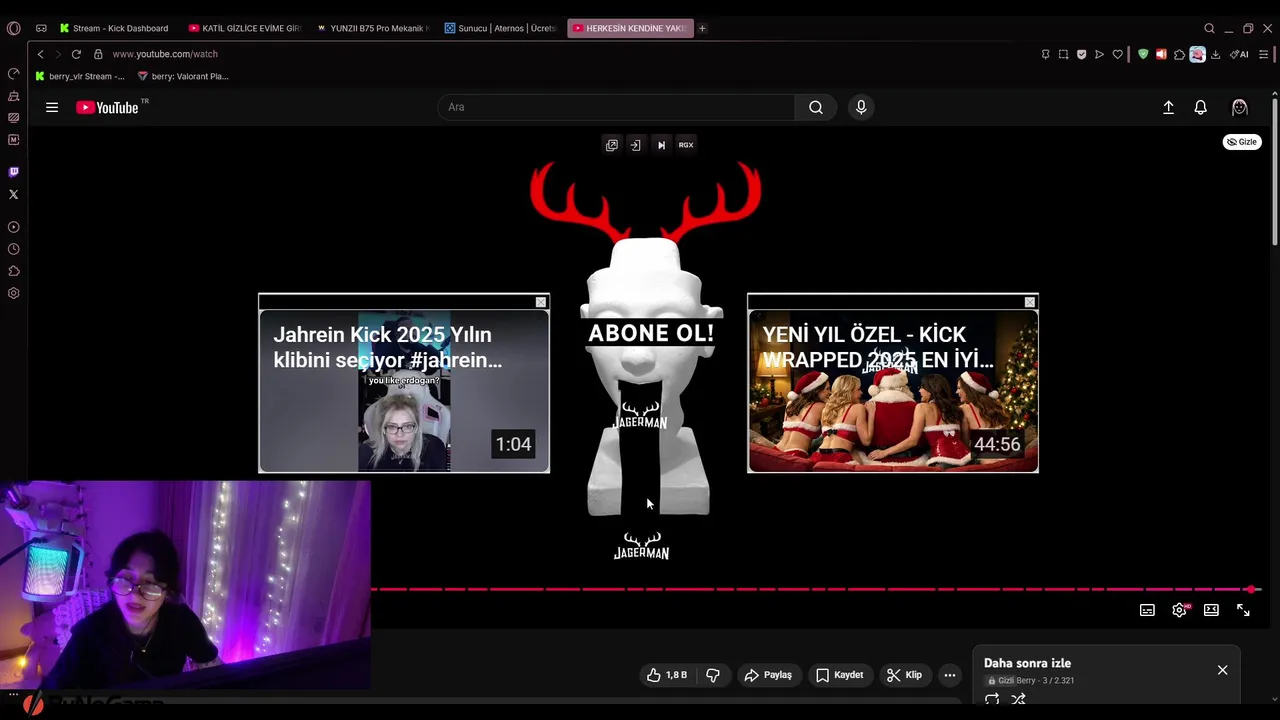Click the RGX overlay button
Viewport: 1280px width, 720px height.
coord(686,145)
